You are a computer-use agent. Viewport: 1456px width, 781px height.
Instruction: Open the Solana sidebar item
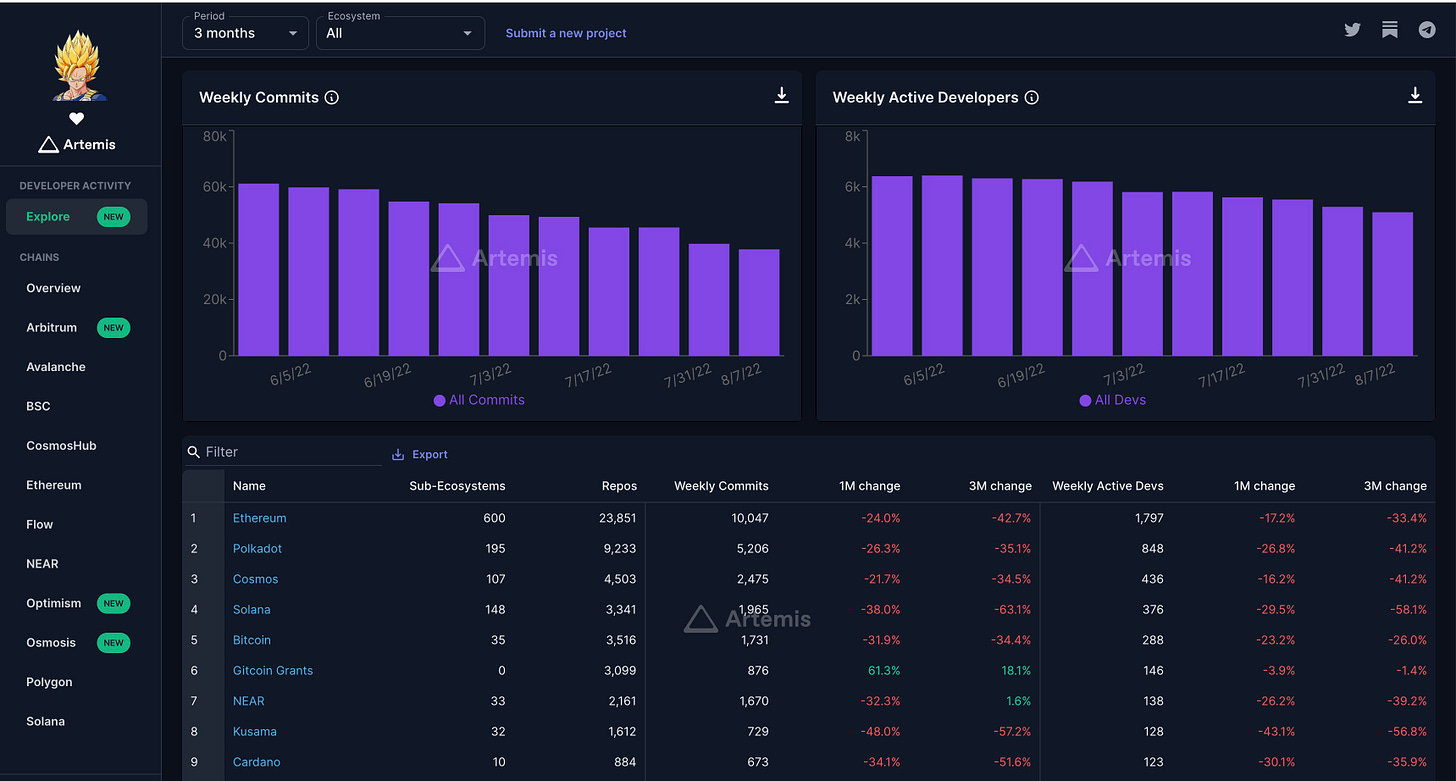[x=45, y=721]
